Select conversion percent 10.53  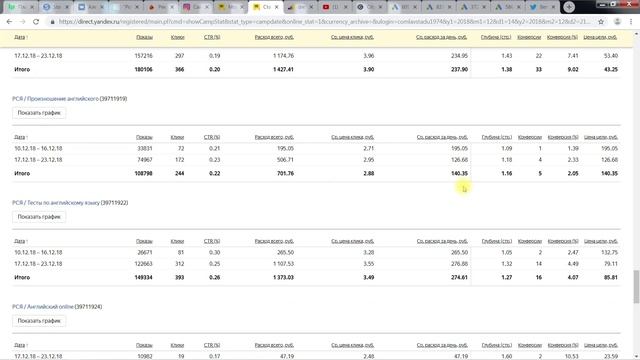(573, 356)
